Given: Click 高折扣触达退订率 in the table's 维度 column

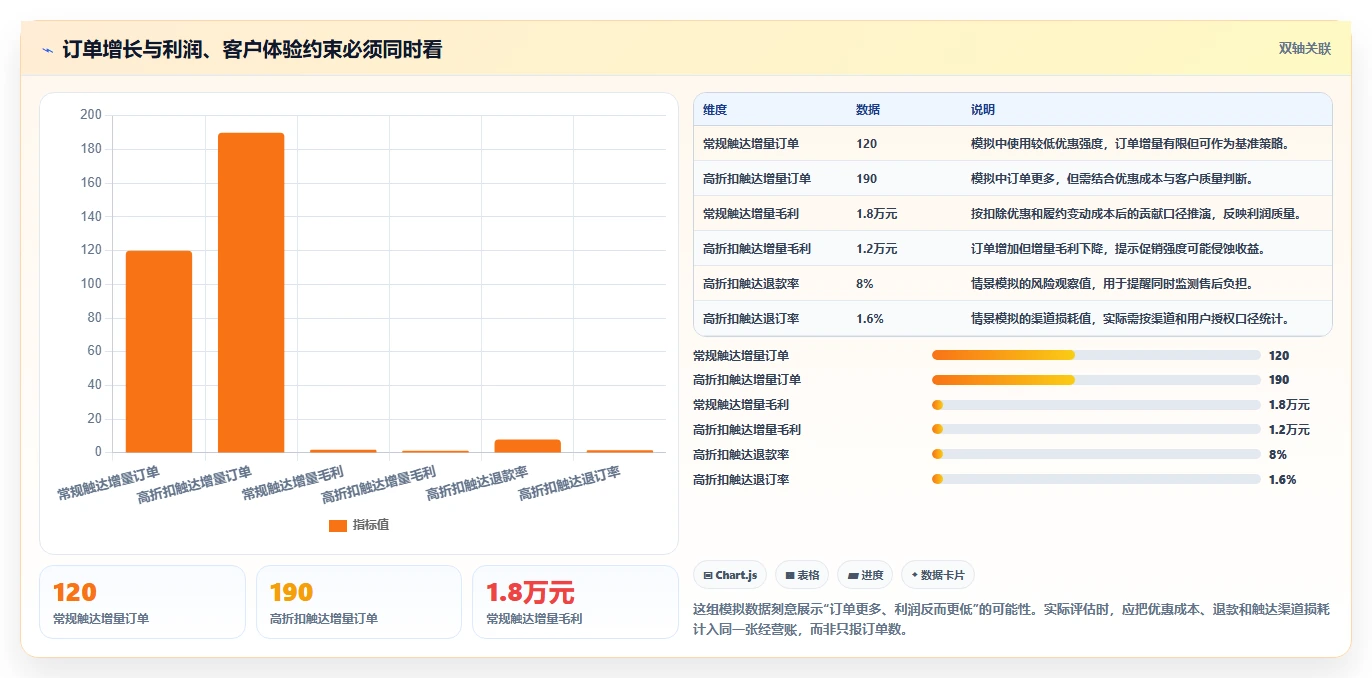Looking at the screenshot, I should tap(751, 319).
